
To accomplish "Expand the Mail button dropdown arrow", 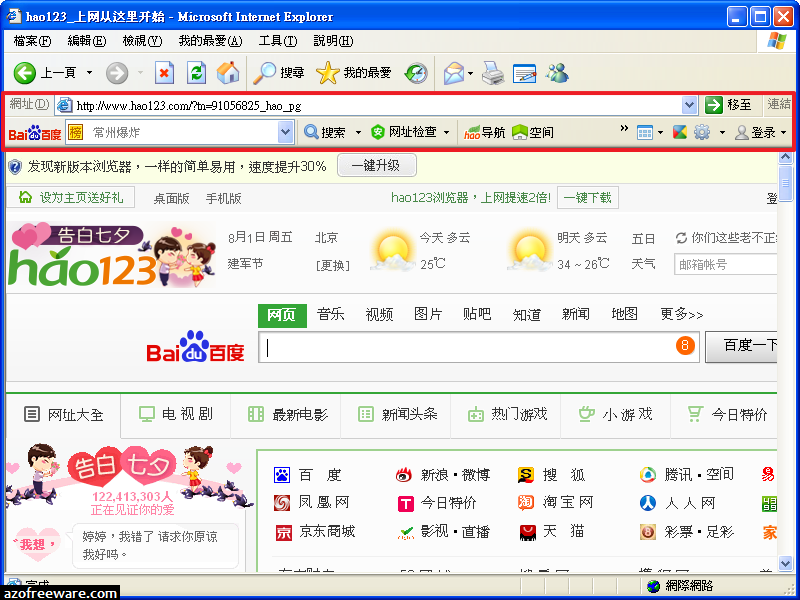I will [x=470, y=73].
